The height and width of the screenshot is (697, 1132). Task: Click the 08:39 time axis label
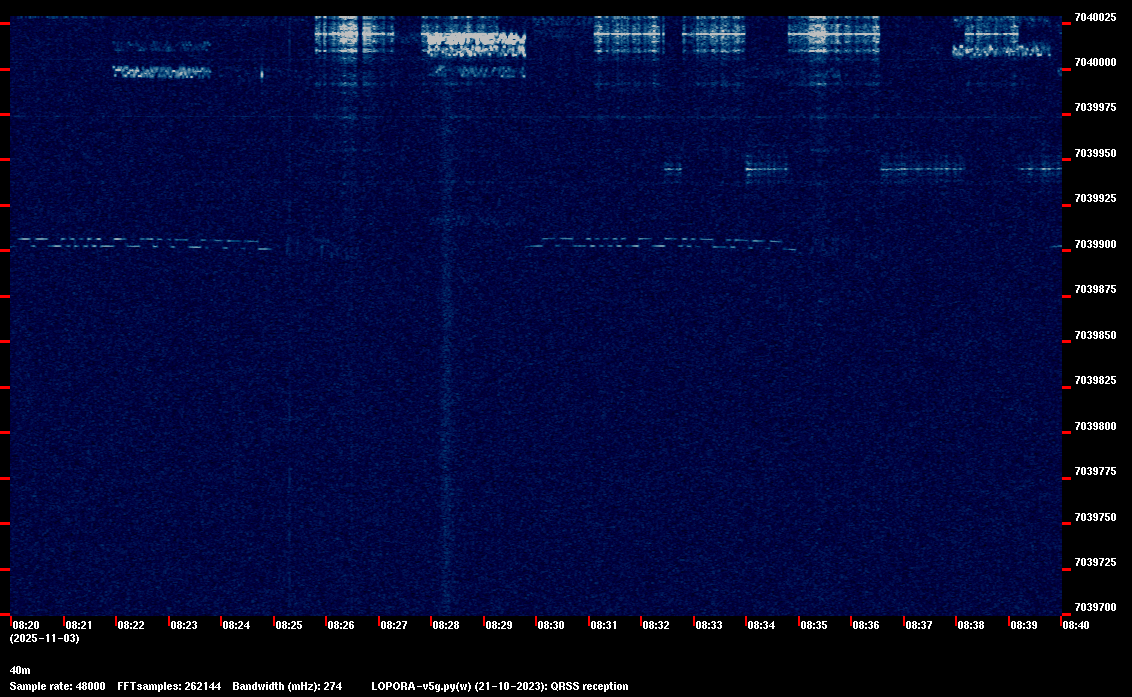[1024, 625]
